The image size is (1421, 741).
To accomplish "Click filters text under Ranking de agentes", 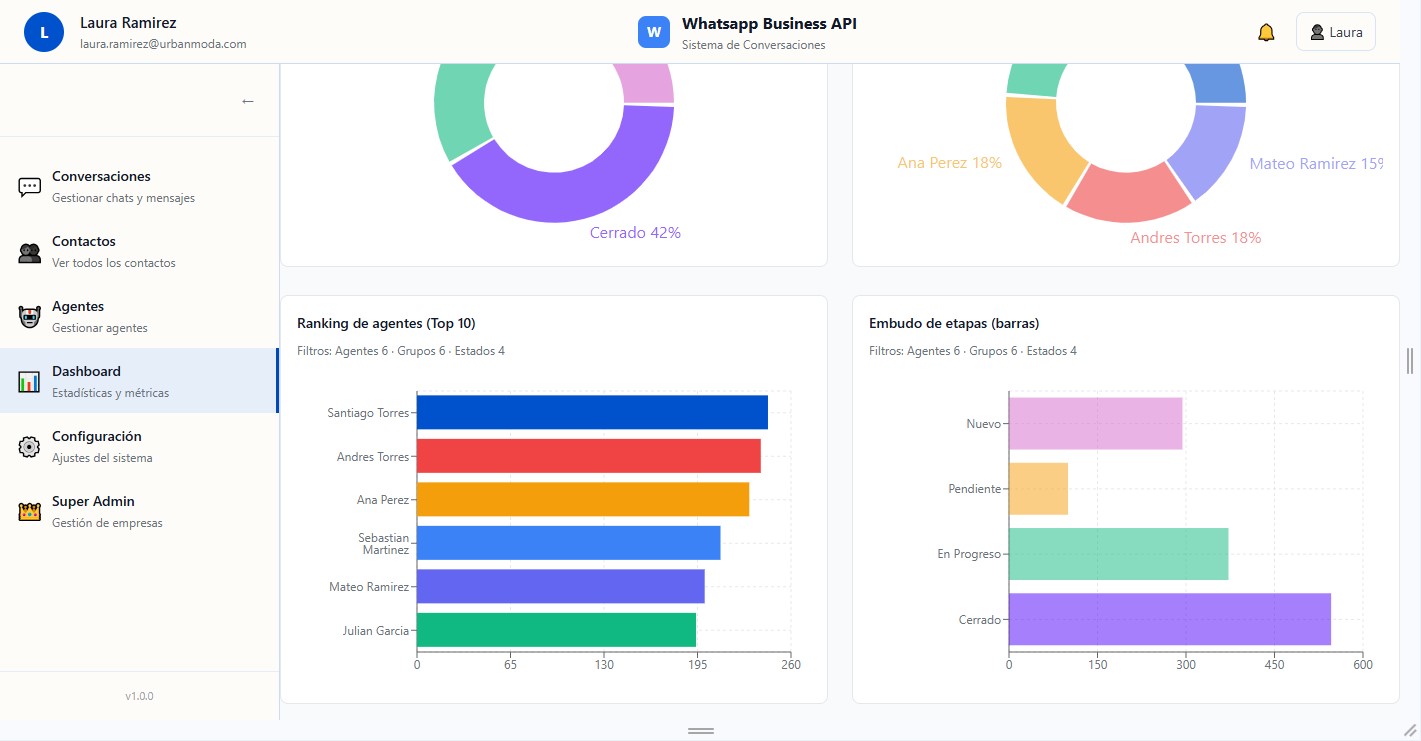I will [x=401, y=351].
